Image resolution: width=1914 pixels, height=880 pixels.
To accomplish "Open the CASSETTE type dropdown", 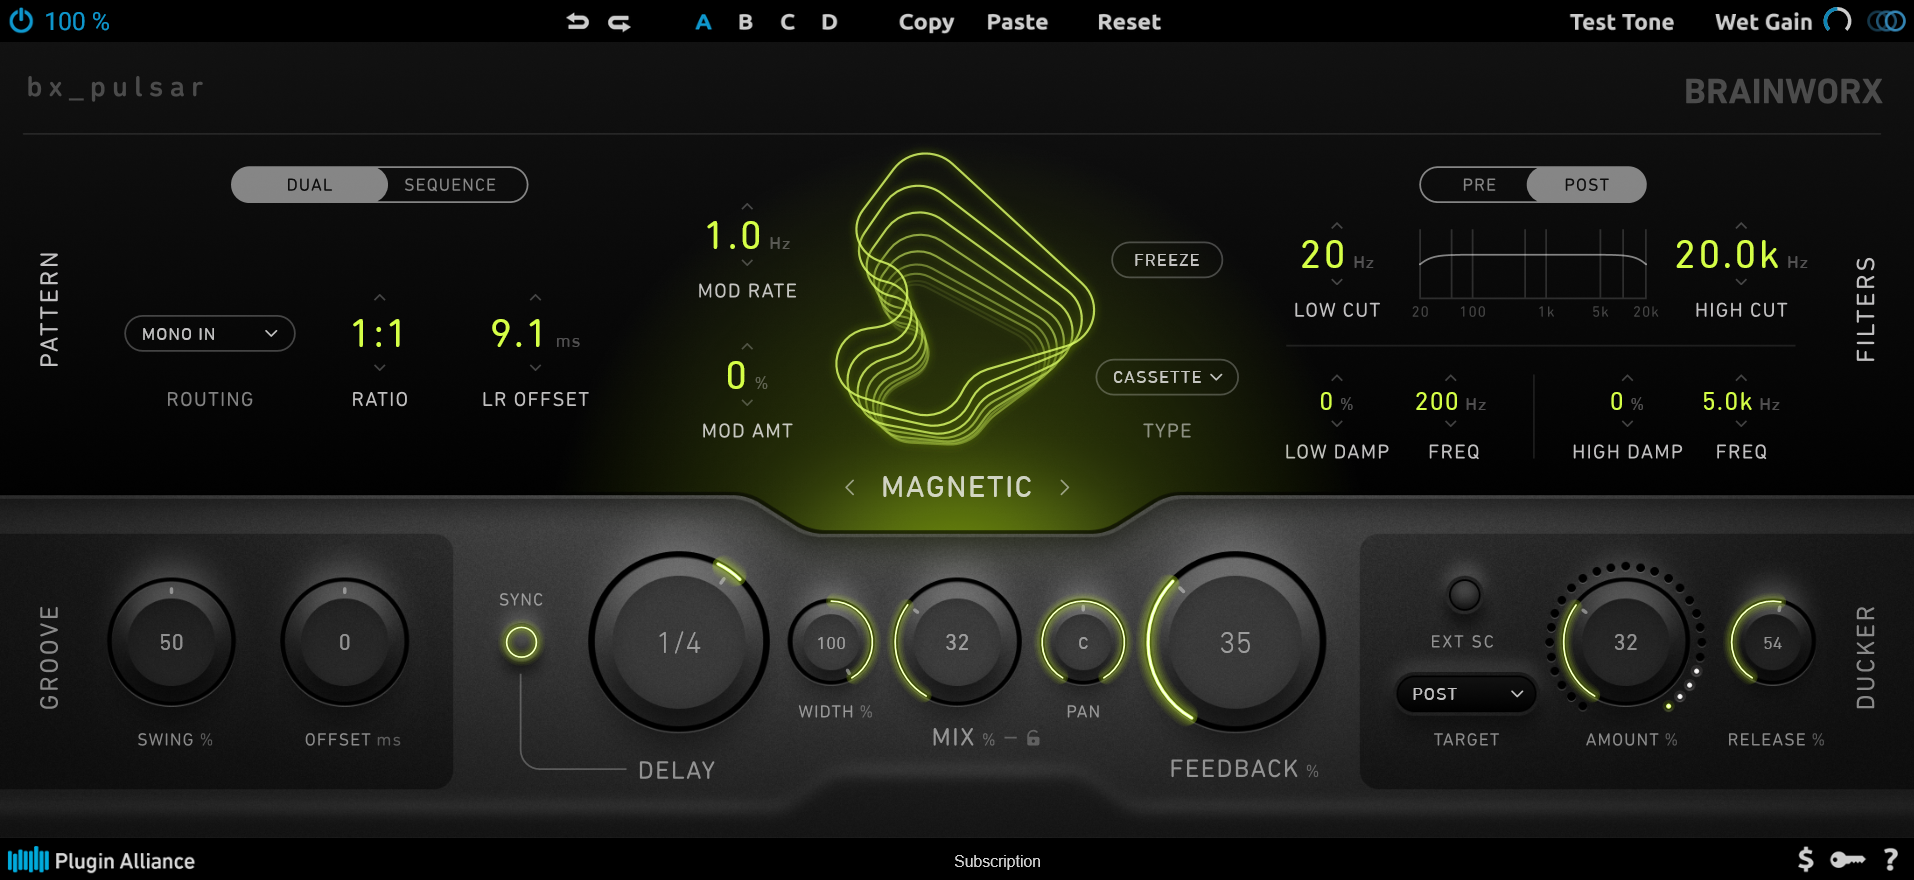I will pyautogui.click(x=1167, y=377).
